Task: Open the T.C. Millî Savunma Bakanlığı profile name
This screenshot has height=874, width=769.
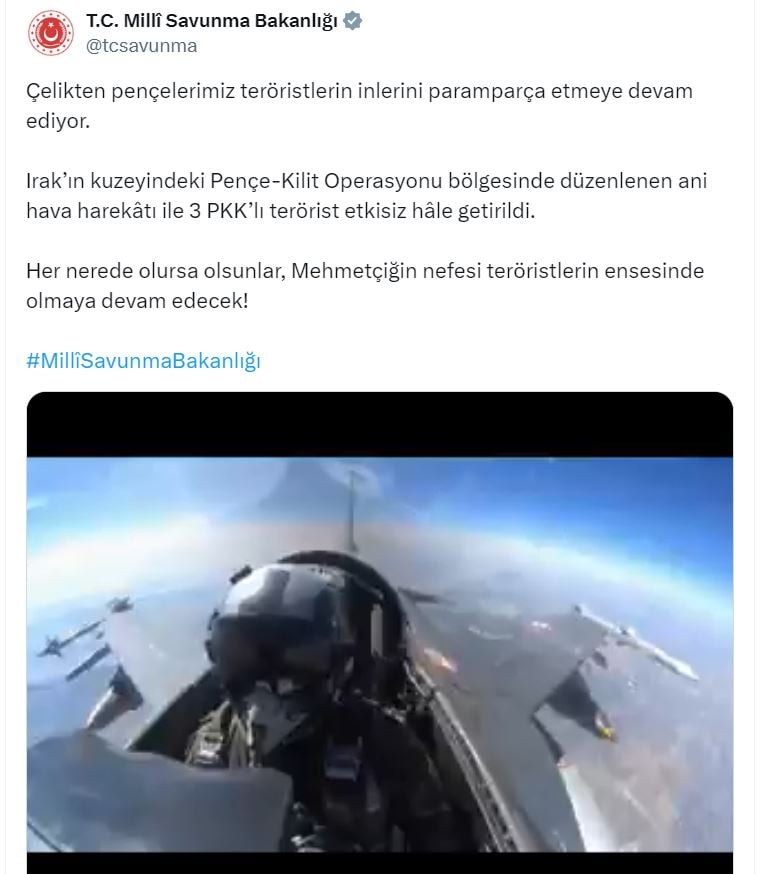Action: [x=212, y=21]
